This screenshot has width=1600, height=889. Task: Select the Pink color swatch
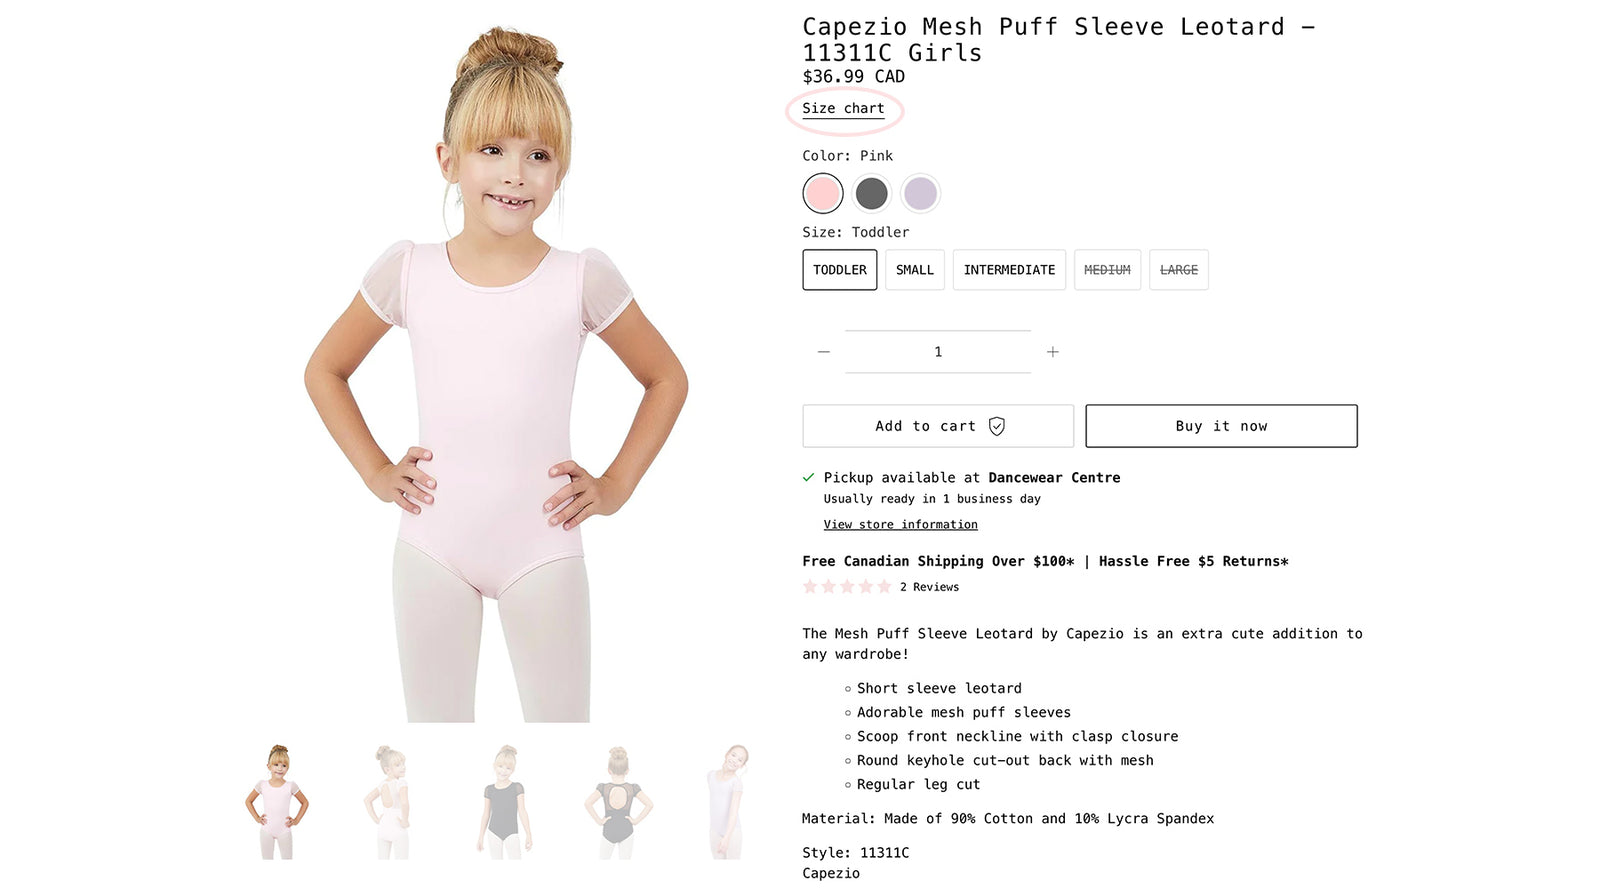pyautogui.click(x=823, y=193)
